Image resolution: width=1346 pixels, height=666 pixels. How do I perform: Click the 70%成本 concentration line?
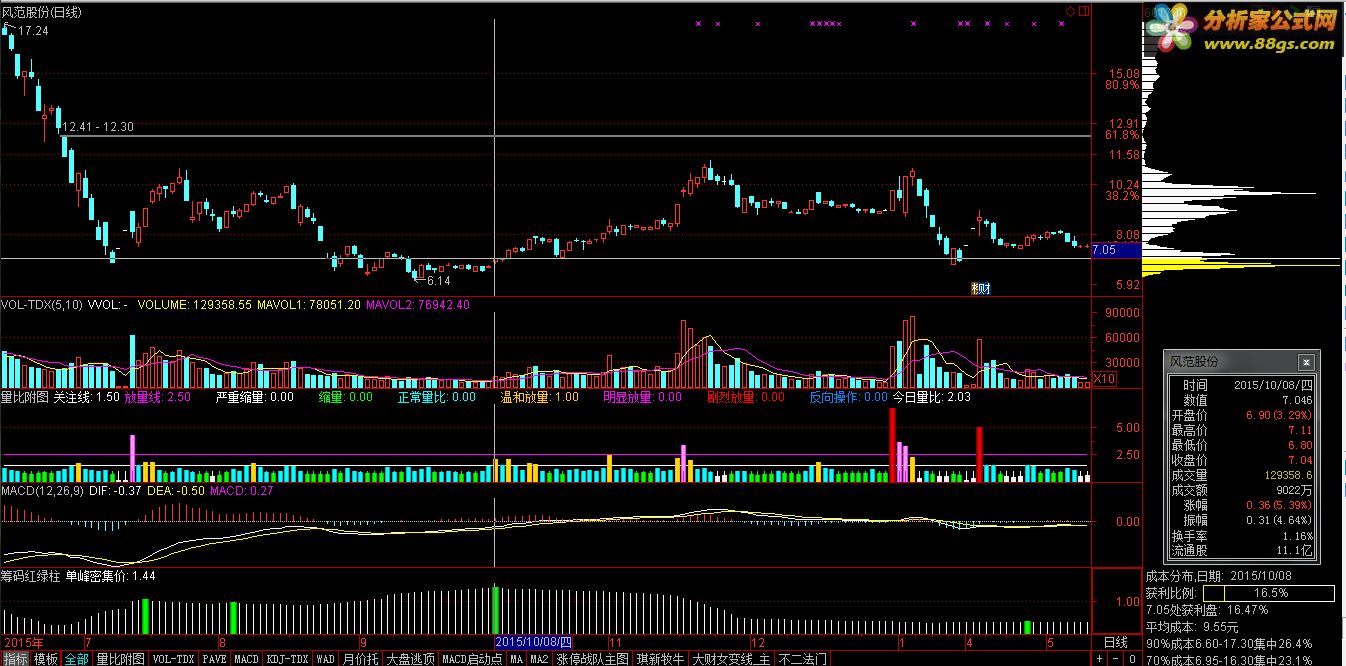1229,659
